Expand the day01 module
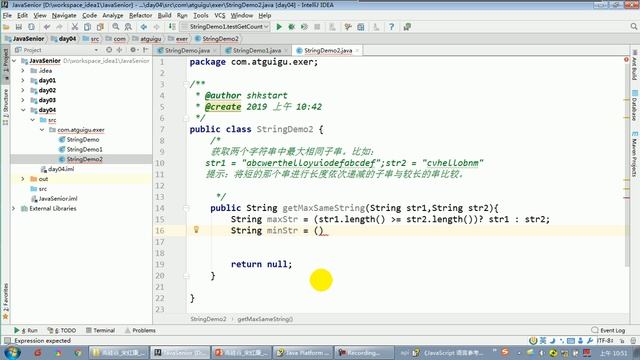Image resolution: width=640 pixels, height=360 pixels. (23, 80)
